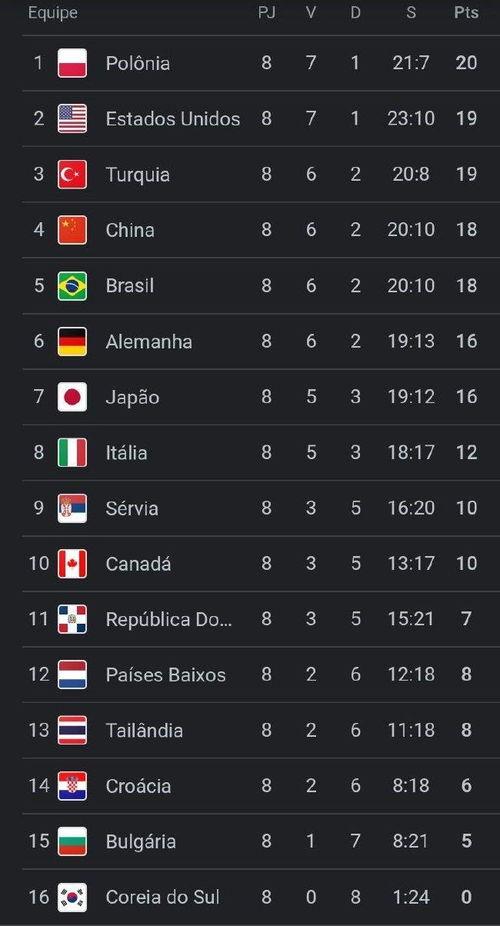Click the Germany flag icon
The image size is (500, 926).
tap(72, 341)
